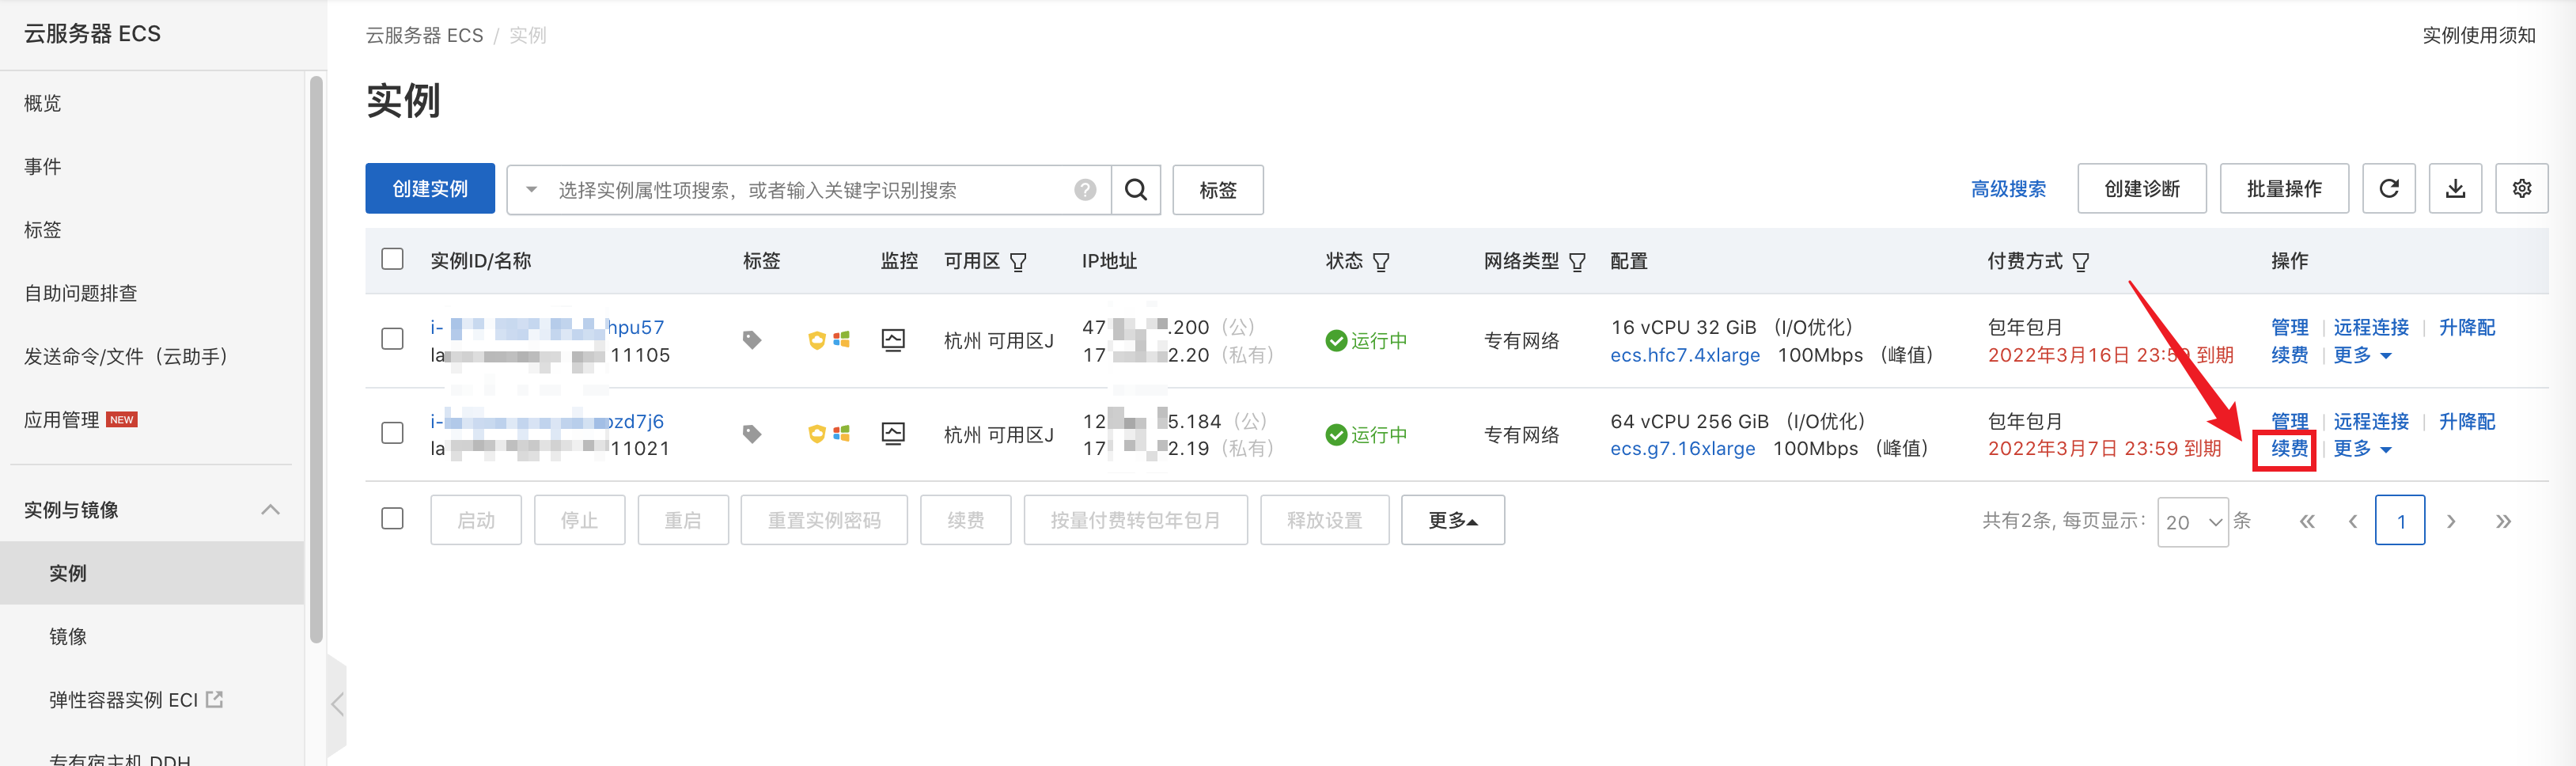
Task: Click the 付费方式 column filter icon
Action: (2080, 262)
